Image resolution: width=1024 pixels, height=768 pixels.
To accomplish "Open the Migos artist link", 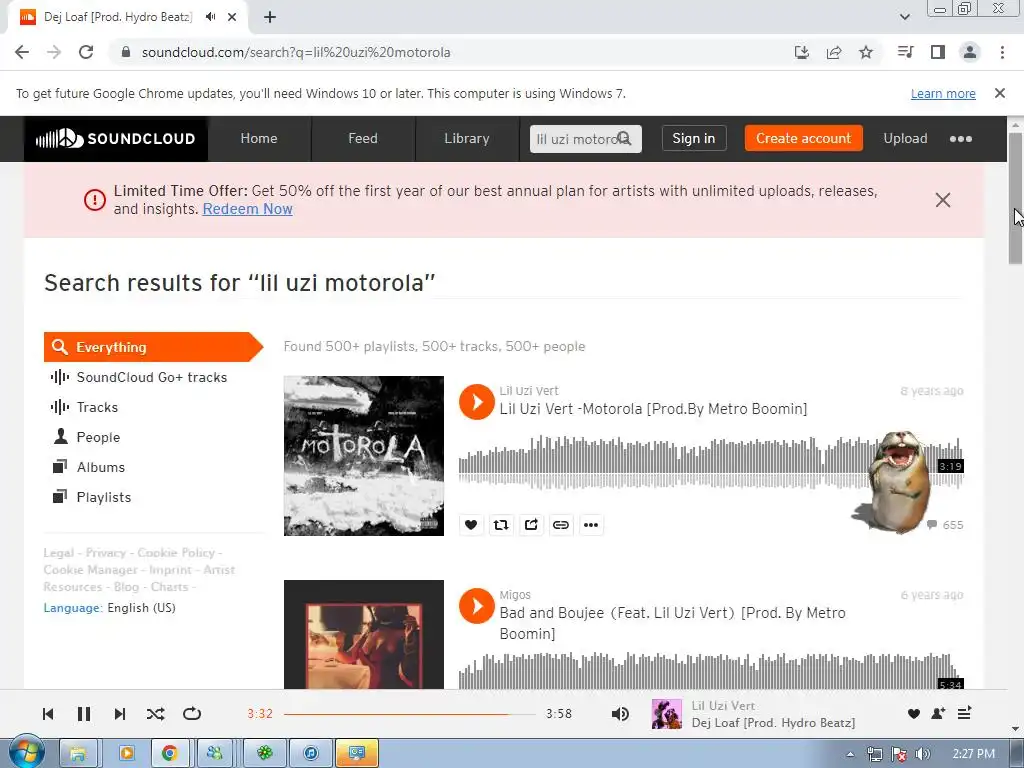I will point(515,595).
